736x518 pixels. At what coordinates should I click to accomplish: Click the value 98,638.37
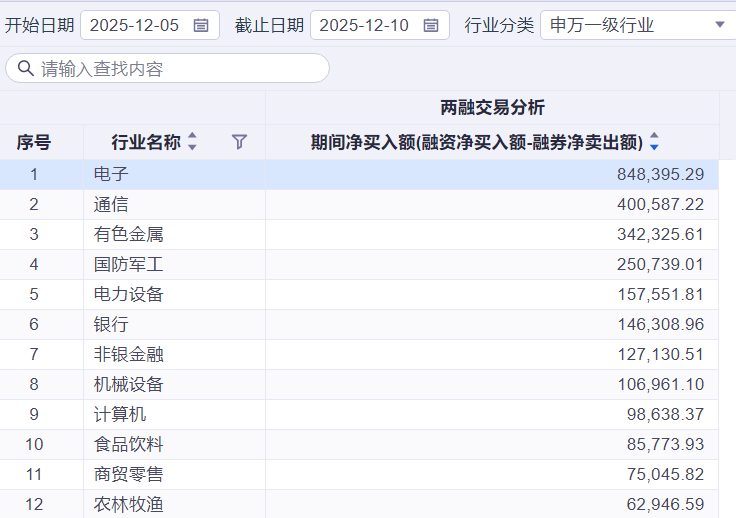pyautogui.click(x=665, y=415)
